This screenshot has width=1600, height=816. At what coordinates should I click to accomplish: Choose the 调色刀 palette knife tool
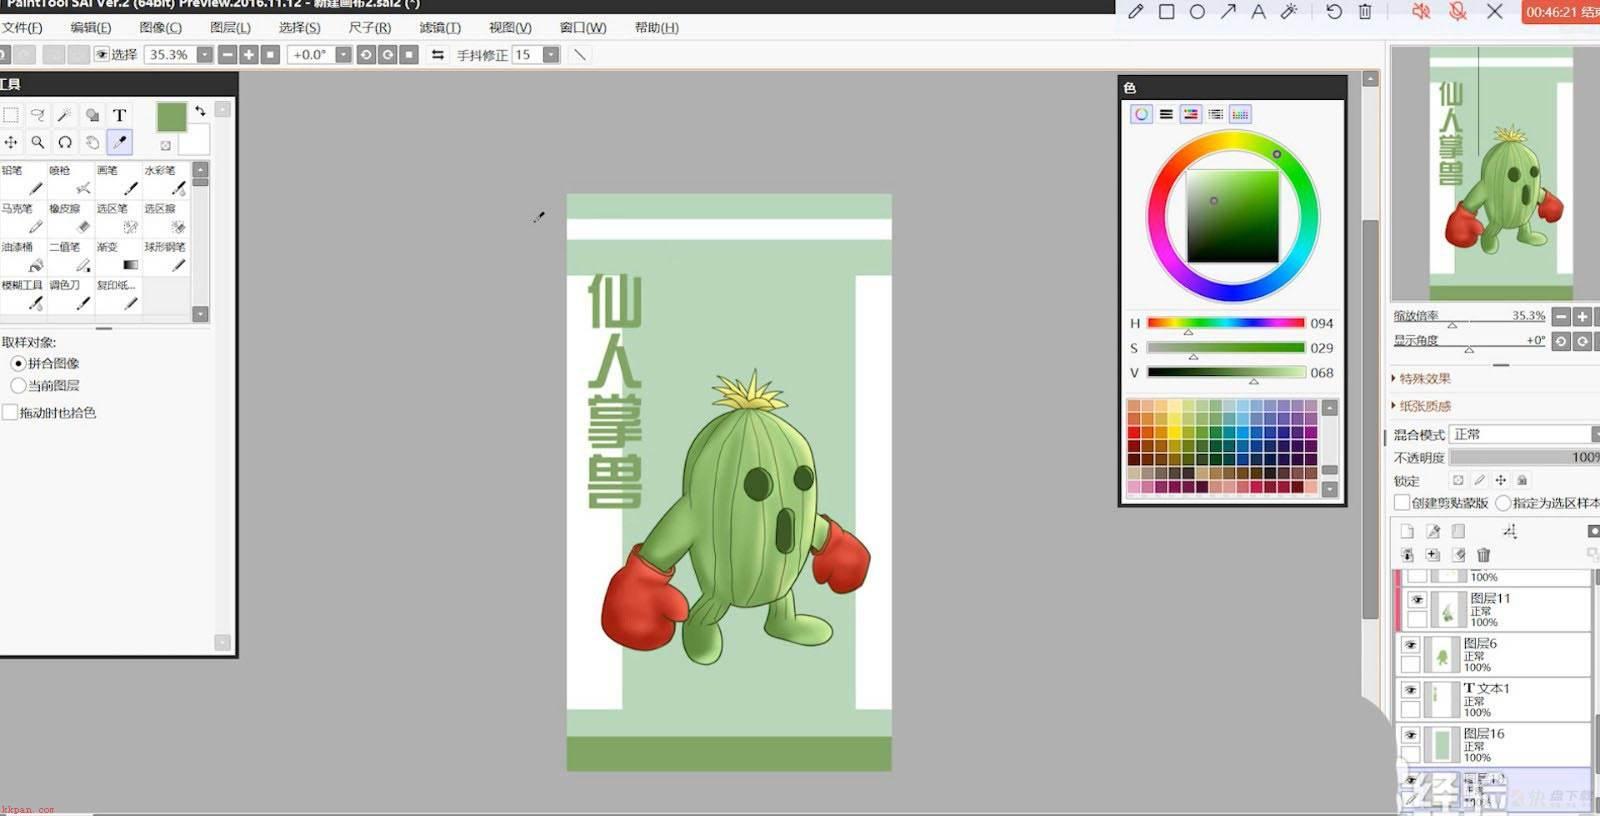(71, 294)
